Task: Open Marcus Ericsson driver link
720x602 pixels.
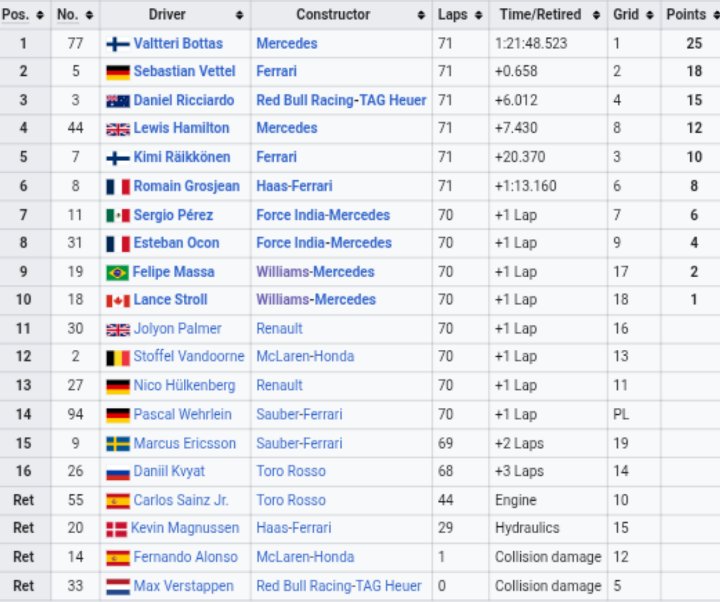Action: (185, 443)
